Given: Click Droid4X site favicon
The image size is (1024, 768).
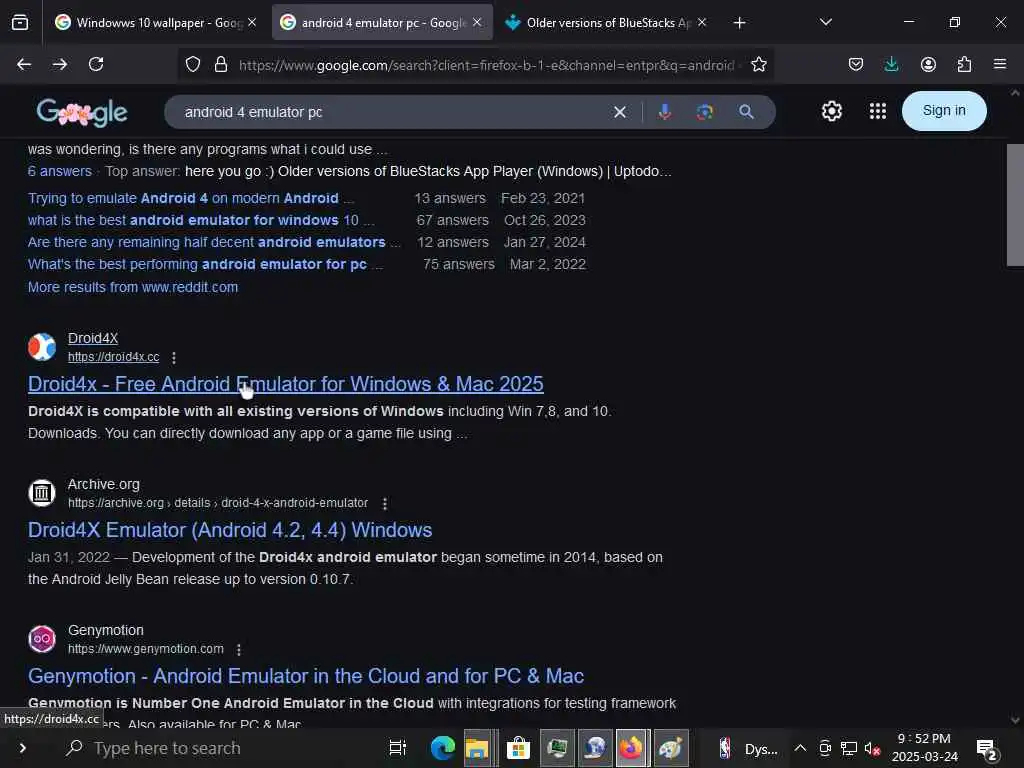Looking at the screenshot, I should 42,347.
